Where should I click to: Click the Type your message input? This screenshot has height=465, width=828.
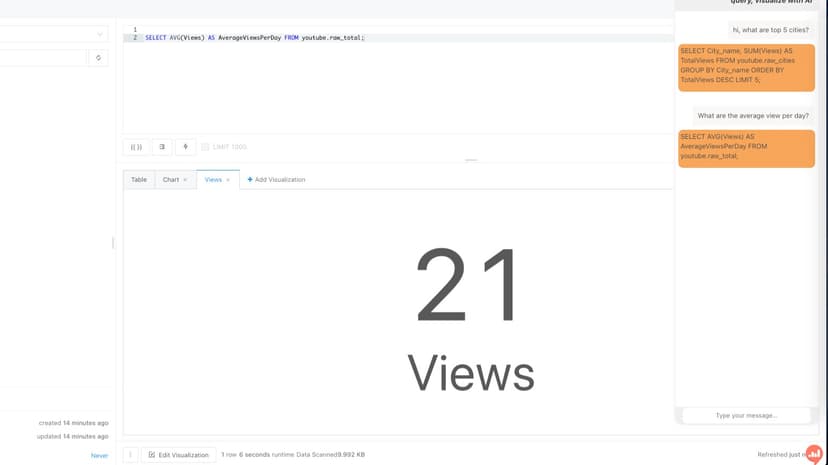click(746, 415)
